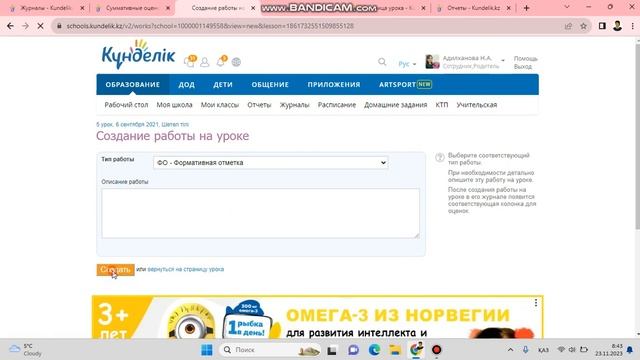The height and width of the screenshot is (360, 640).
Task: Select the ОБРАЗОВАНИЕ main menu item
Action: point(133,84)
